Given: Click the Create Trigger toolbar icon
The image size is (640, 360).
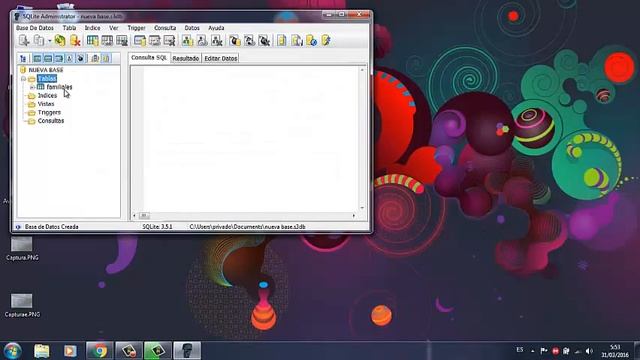Looking at the screenshot, I should coord(235,40).
